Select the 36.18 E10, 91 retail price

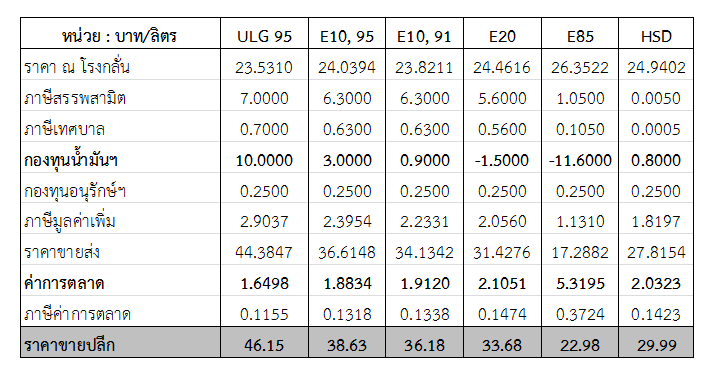(424, 342)
